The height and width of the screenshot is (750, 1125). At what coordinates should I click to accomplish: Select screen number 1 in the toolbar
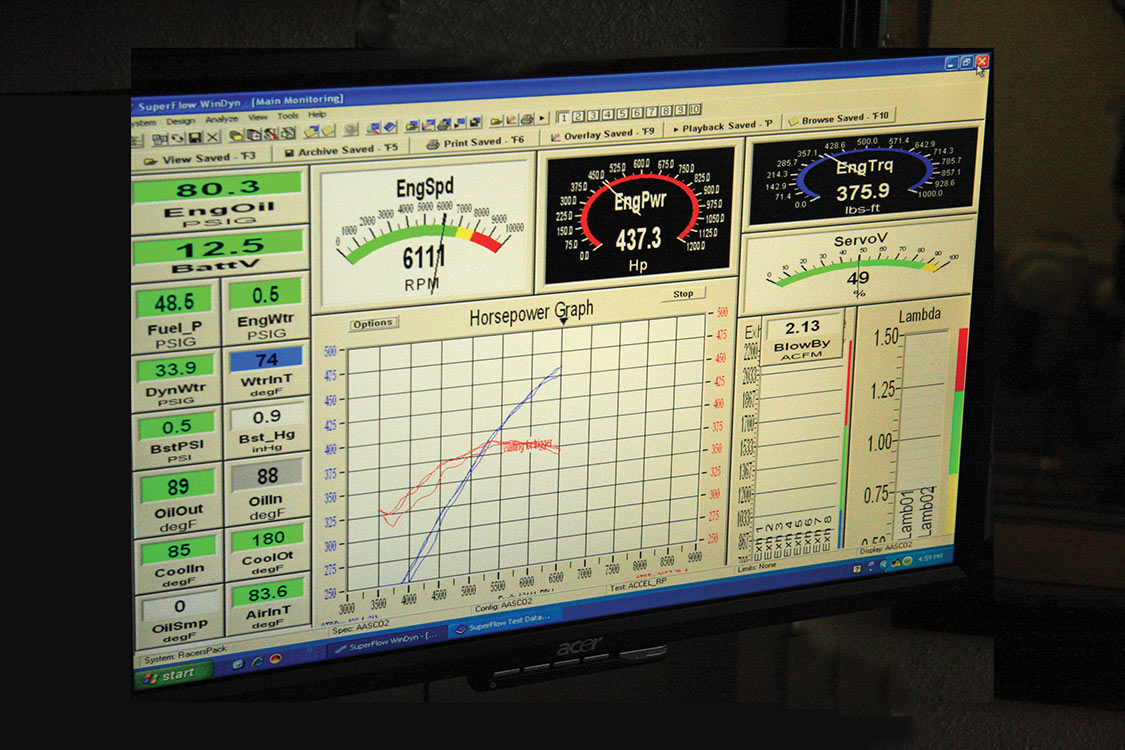point(563,116)
